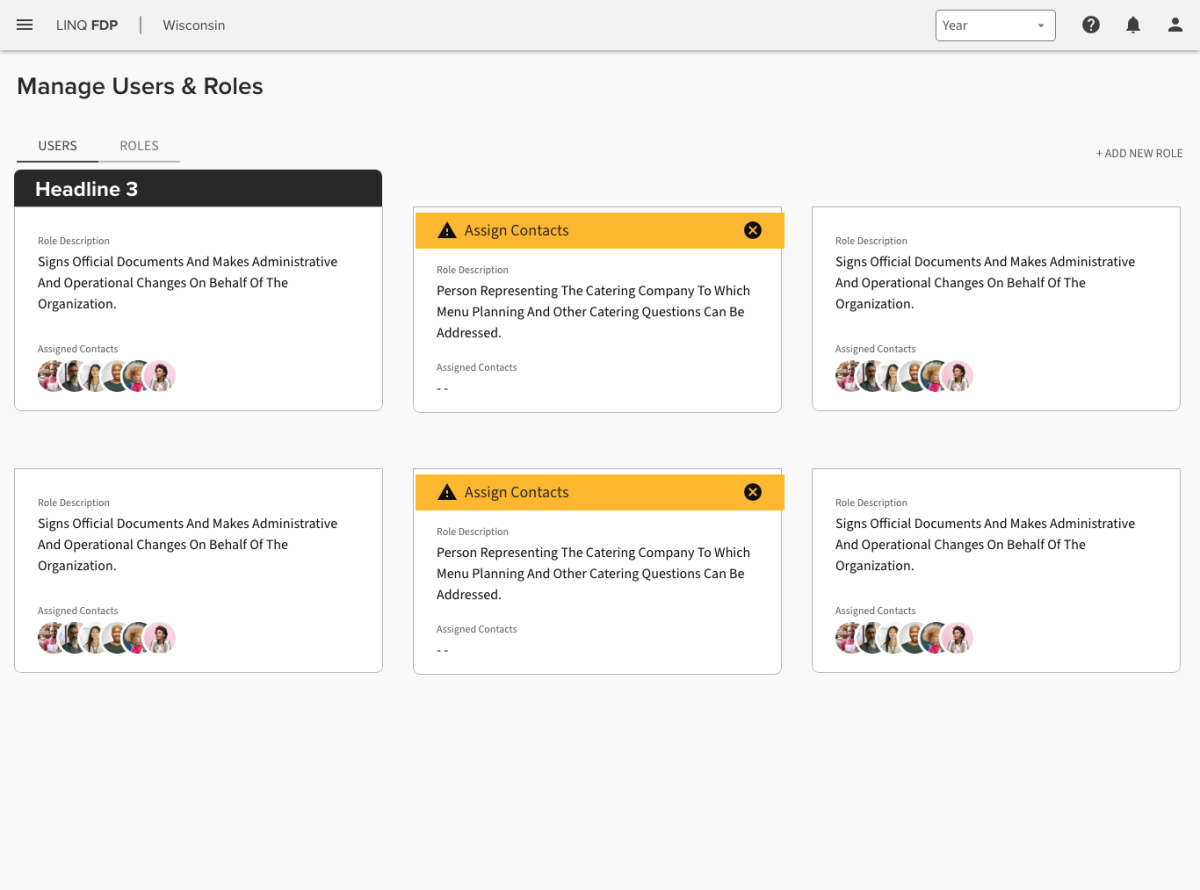Click the LINQ FDP logo link
The width and height of the screenshot is (1200, 890).
click(87, 25)
